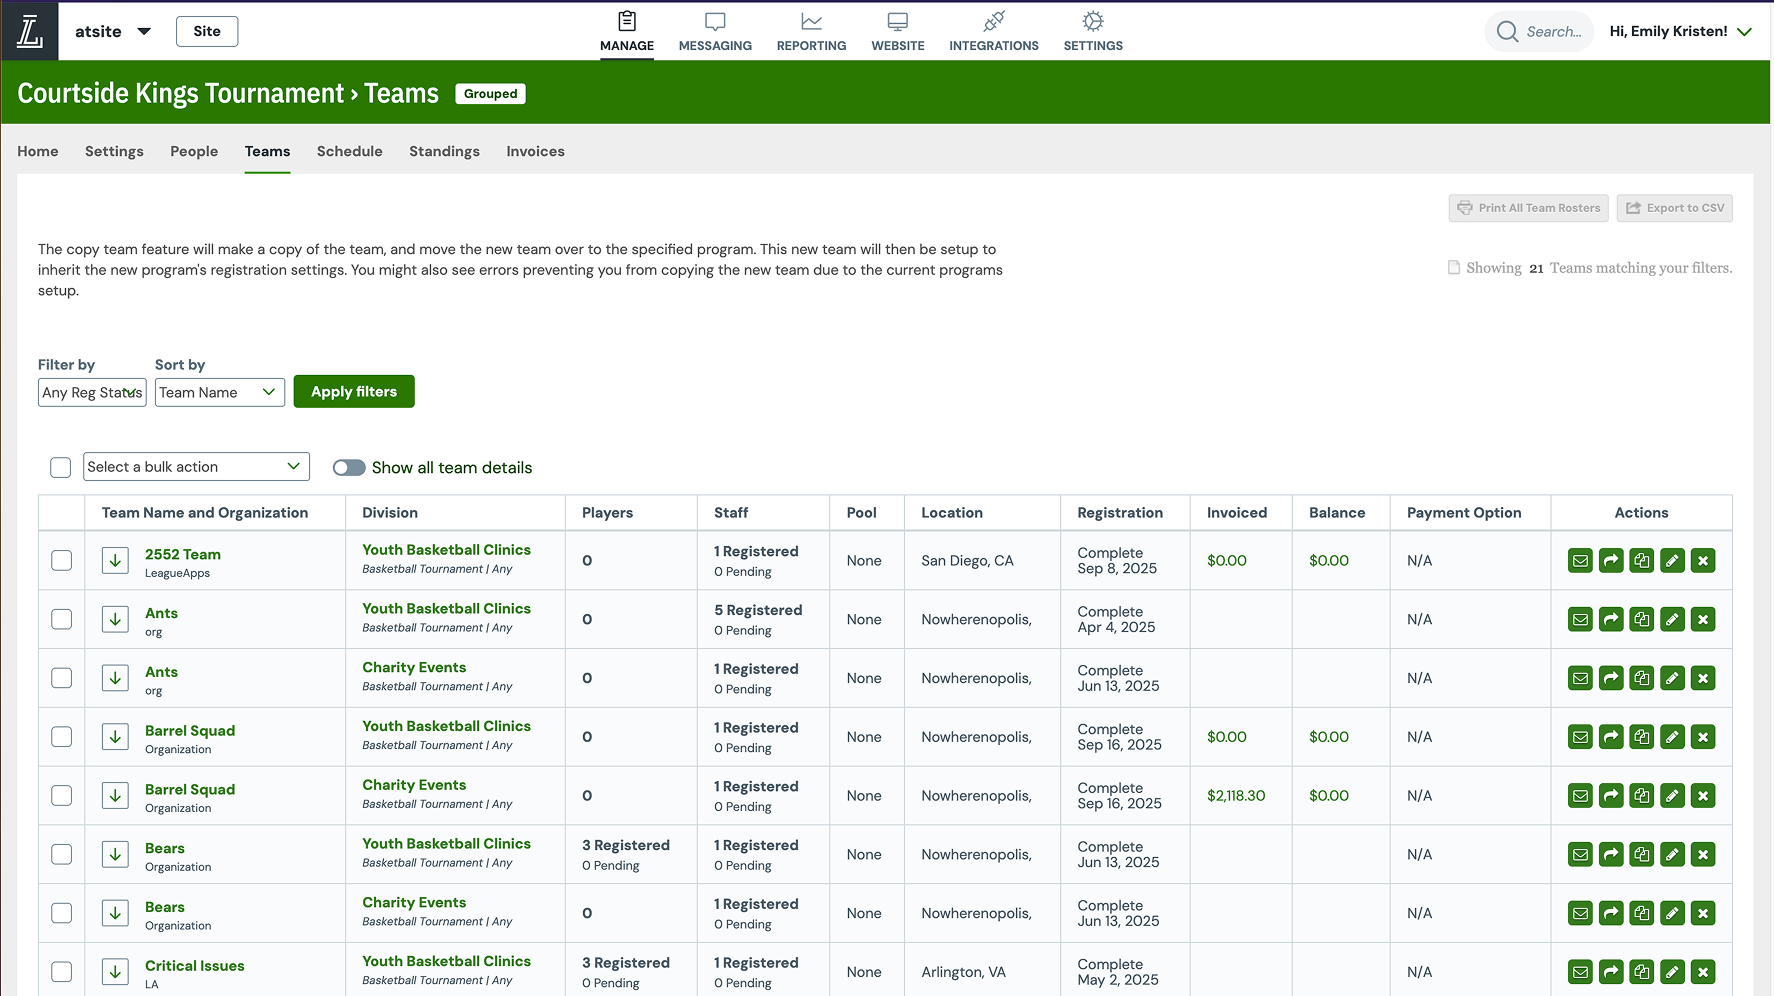
Task: Click the LeagueApps logo icon
Action: click(30, 31)
